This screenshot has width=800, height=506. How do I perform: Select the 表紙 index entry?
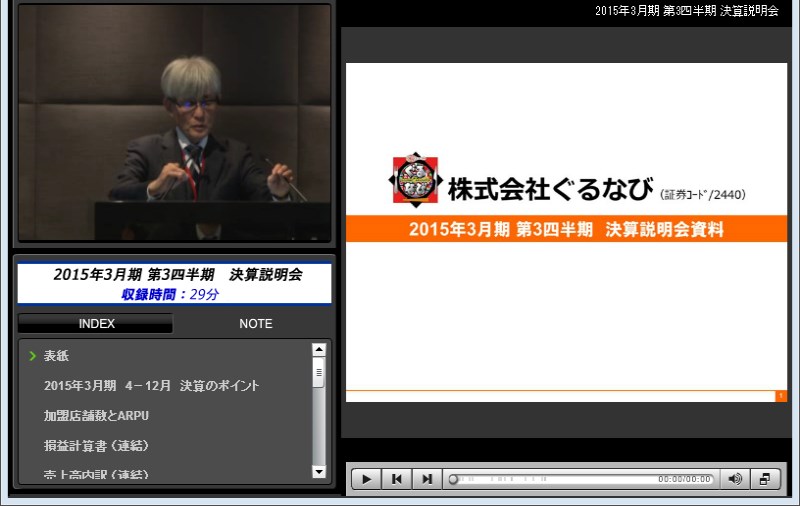(x=56, y=356)
